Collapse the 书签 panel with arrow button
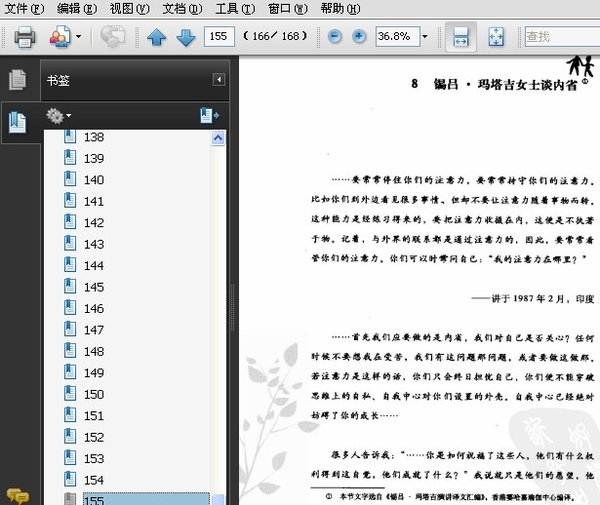600x505 pixels. 219,80
